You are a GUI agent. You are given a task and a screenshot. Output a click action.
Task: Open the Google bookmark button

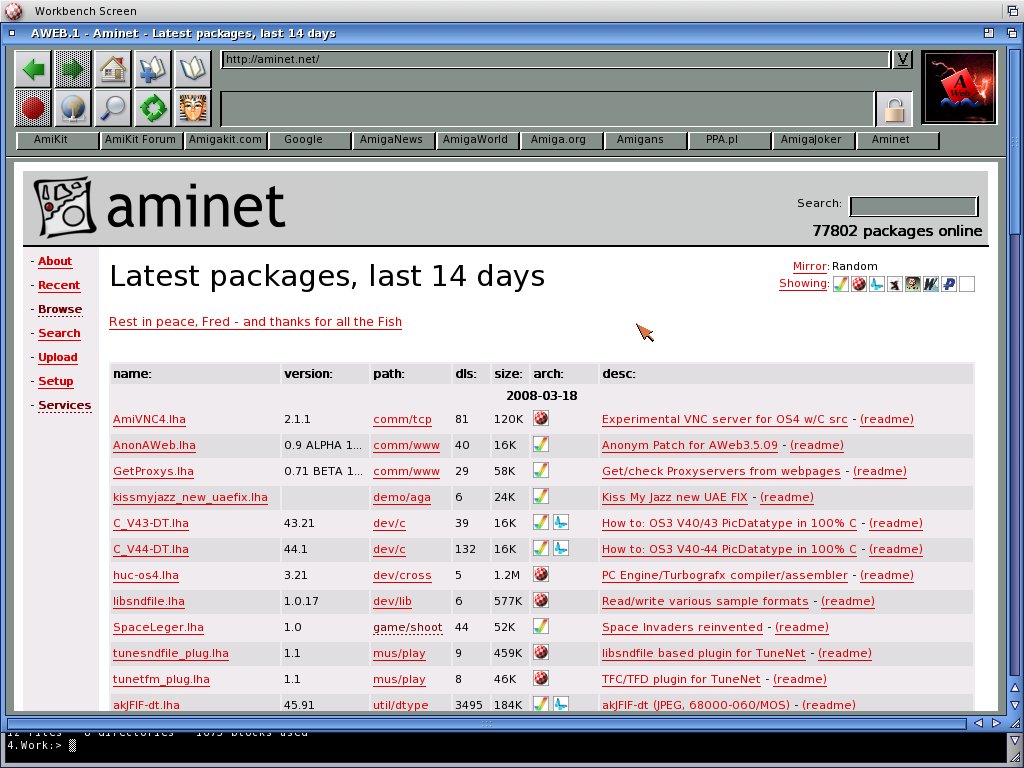(x=309, y=140)
